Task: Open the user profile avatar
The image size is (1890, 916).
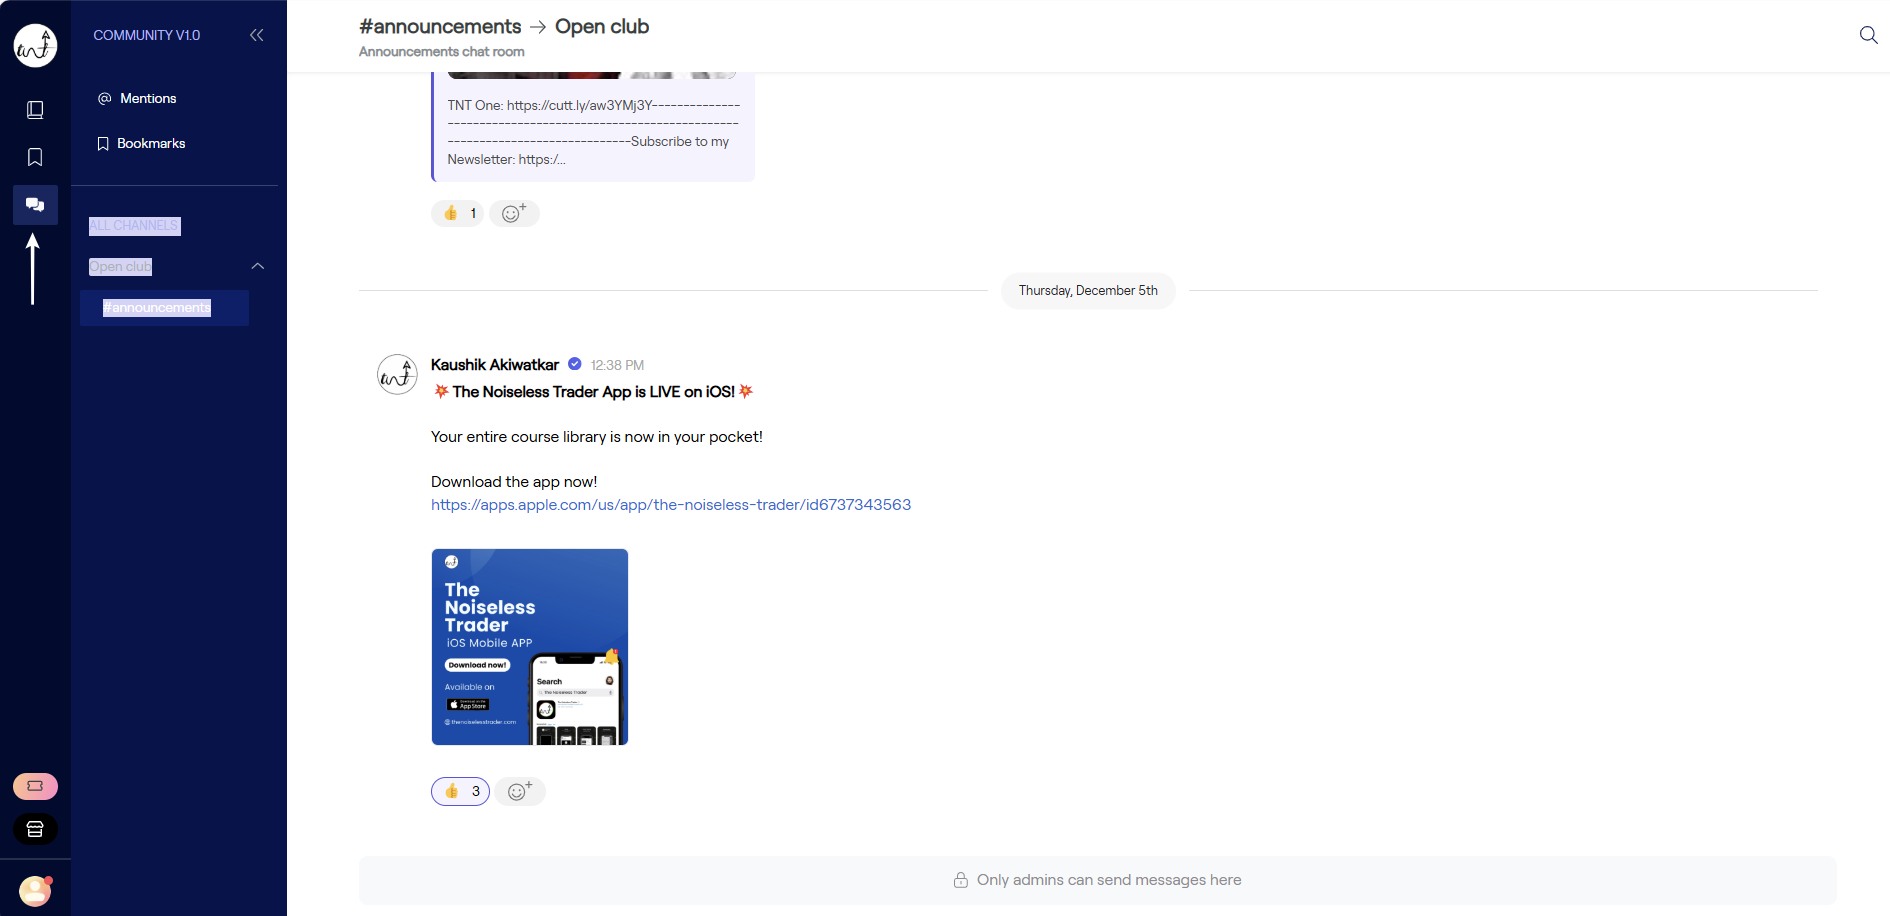Action: tap(35, 890)
